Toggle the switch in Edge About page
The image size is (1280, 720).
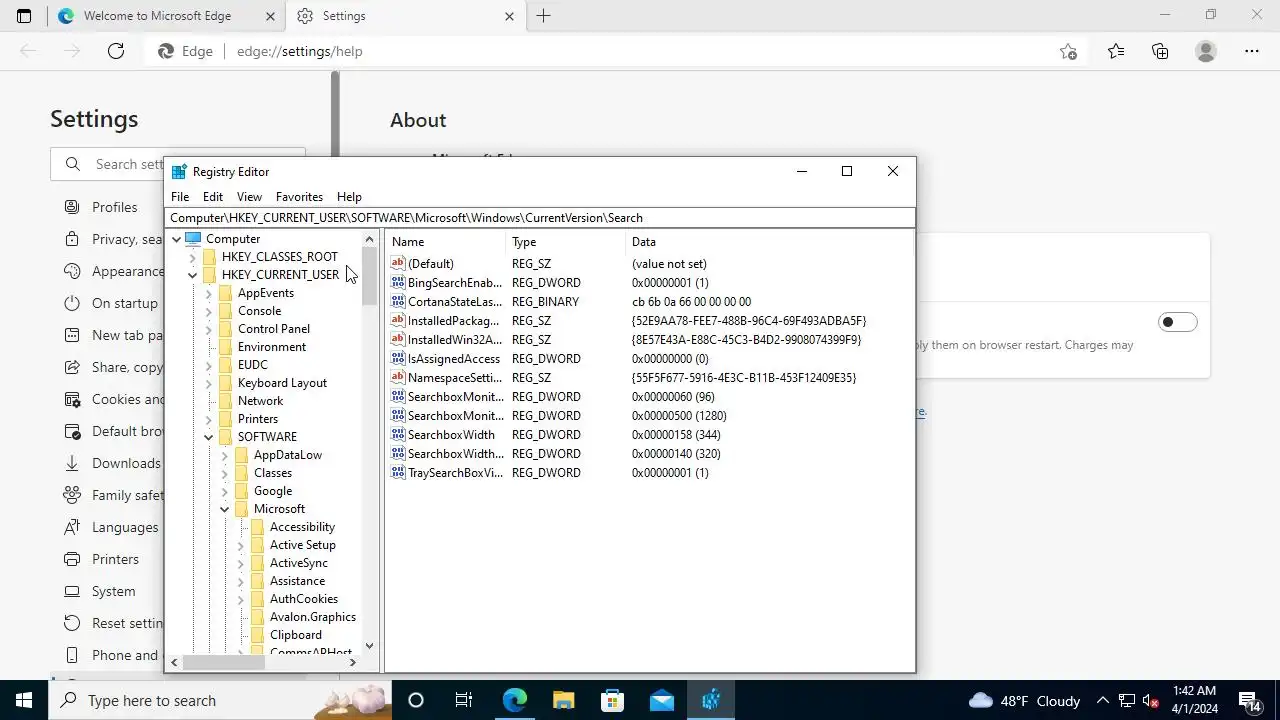click(x=1177, y=322)
